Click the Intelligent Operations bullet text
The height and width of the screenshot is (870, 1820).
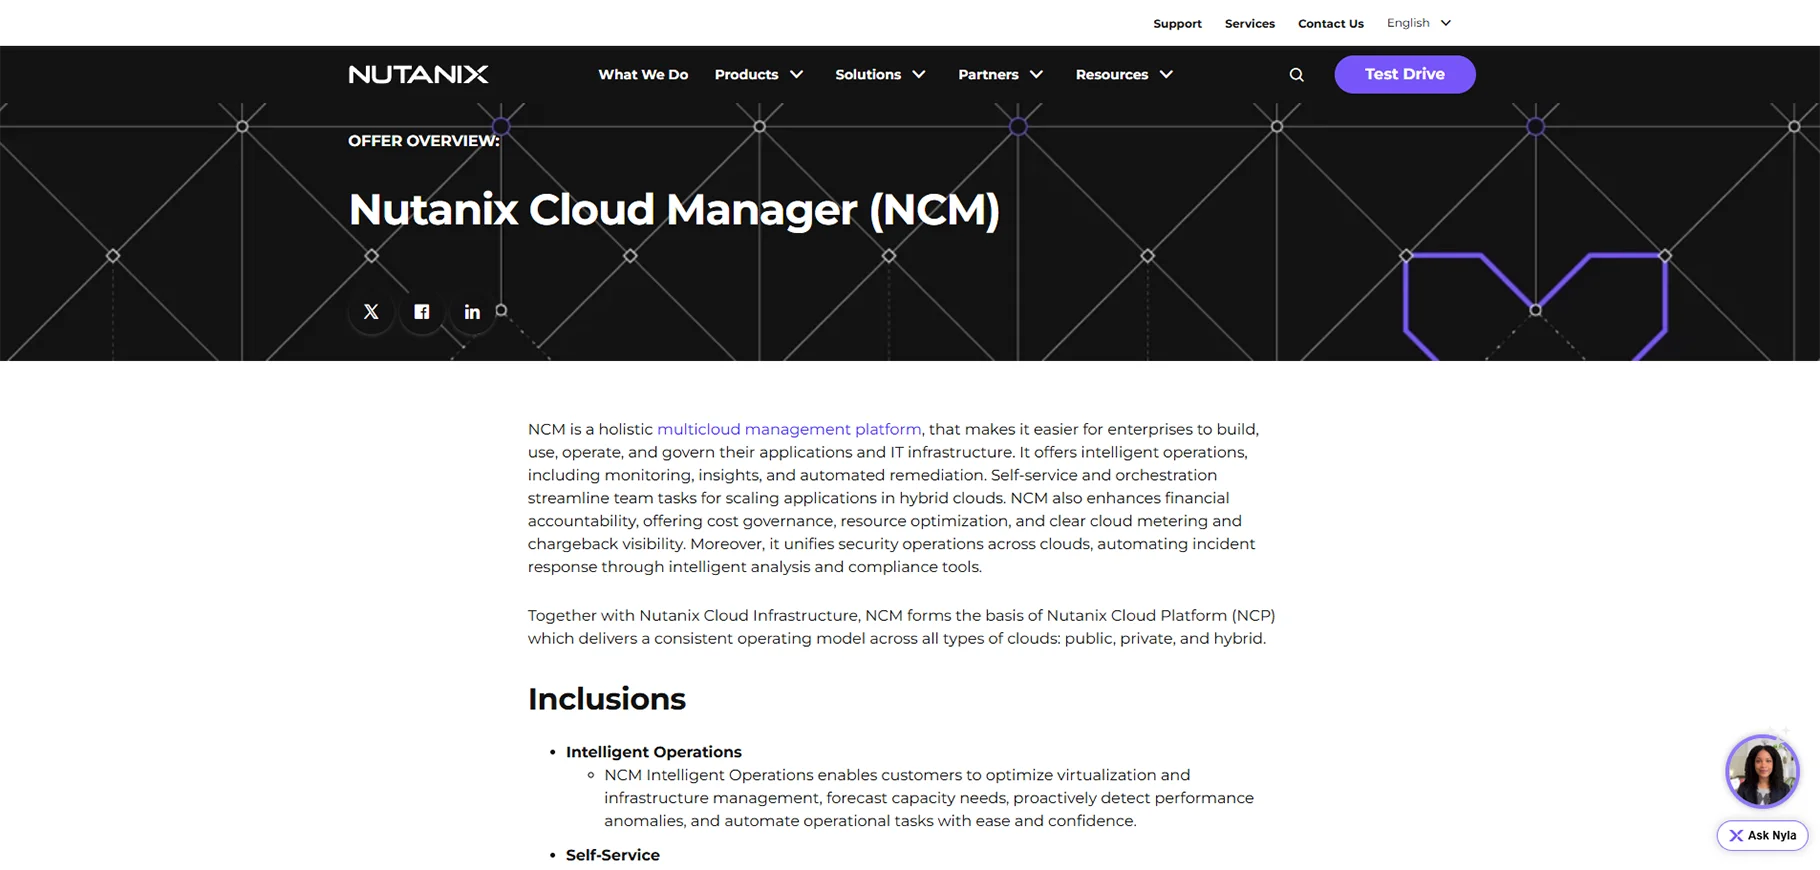click(653, 752)
